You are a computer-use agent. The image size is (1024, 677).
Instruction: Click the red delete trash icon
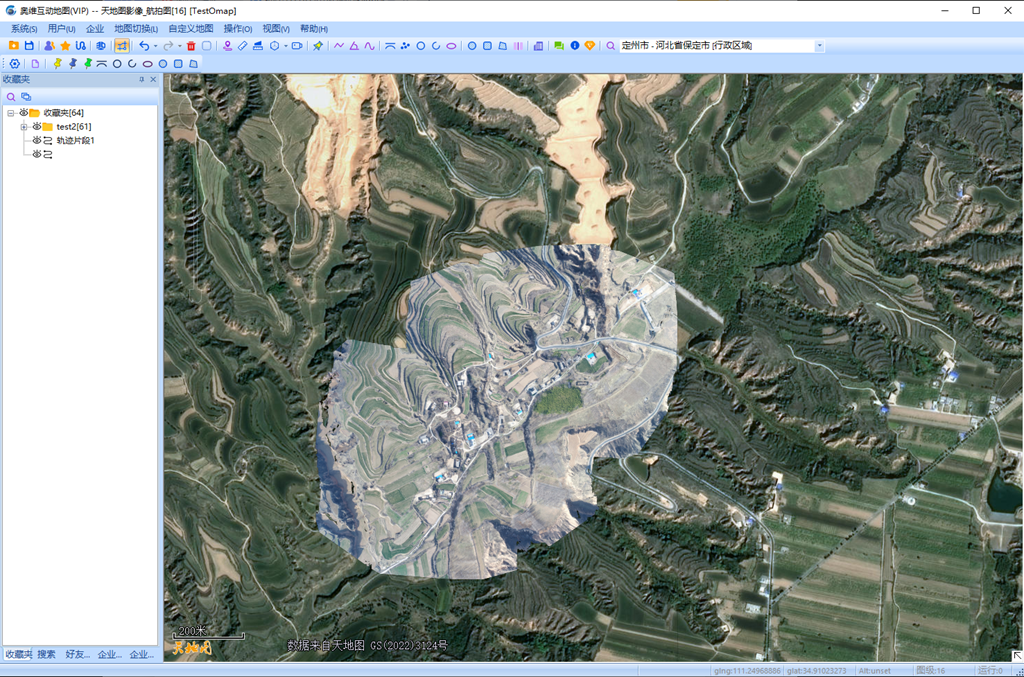pos(191,46)
